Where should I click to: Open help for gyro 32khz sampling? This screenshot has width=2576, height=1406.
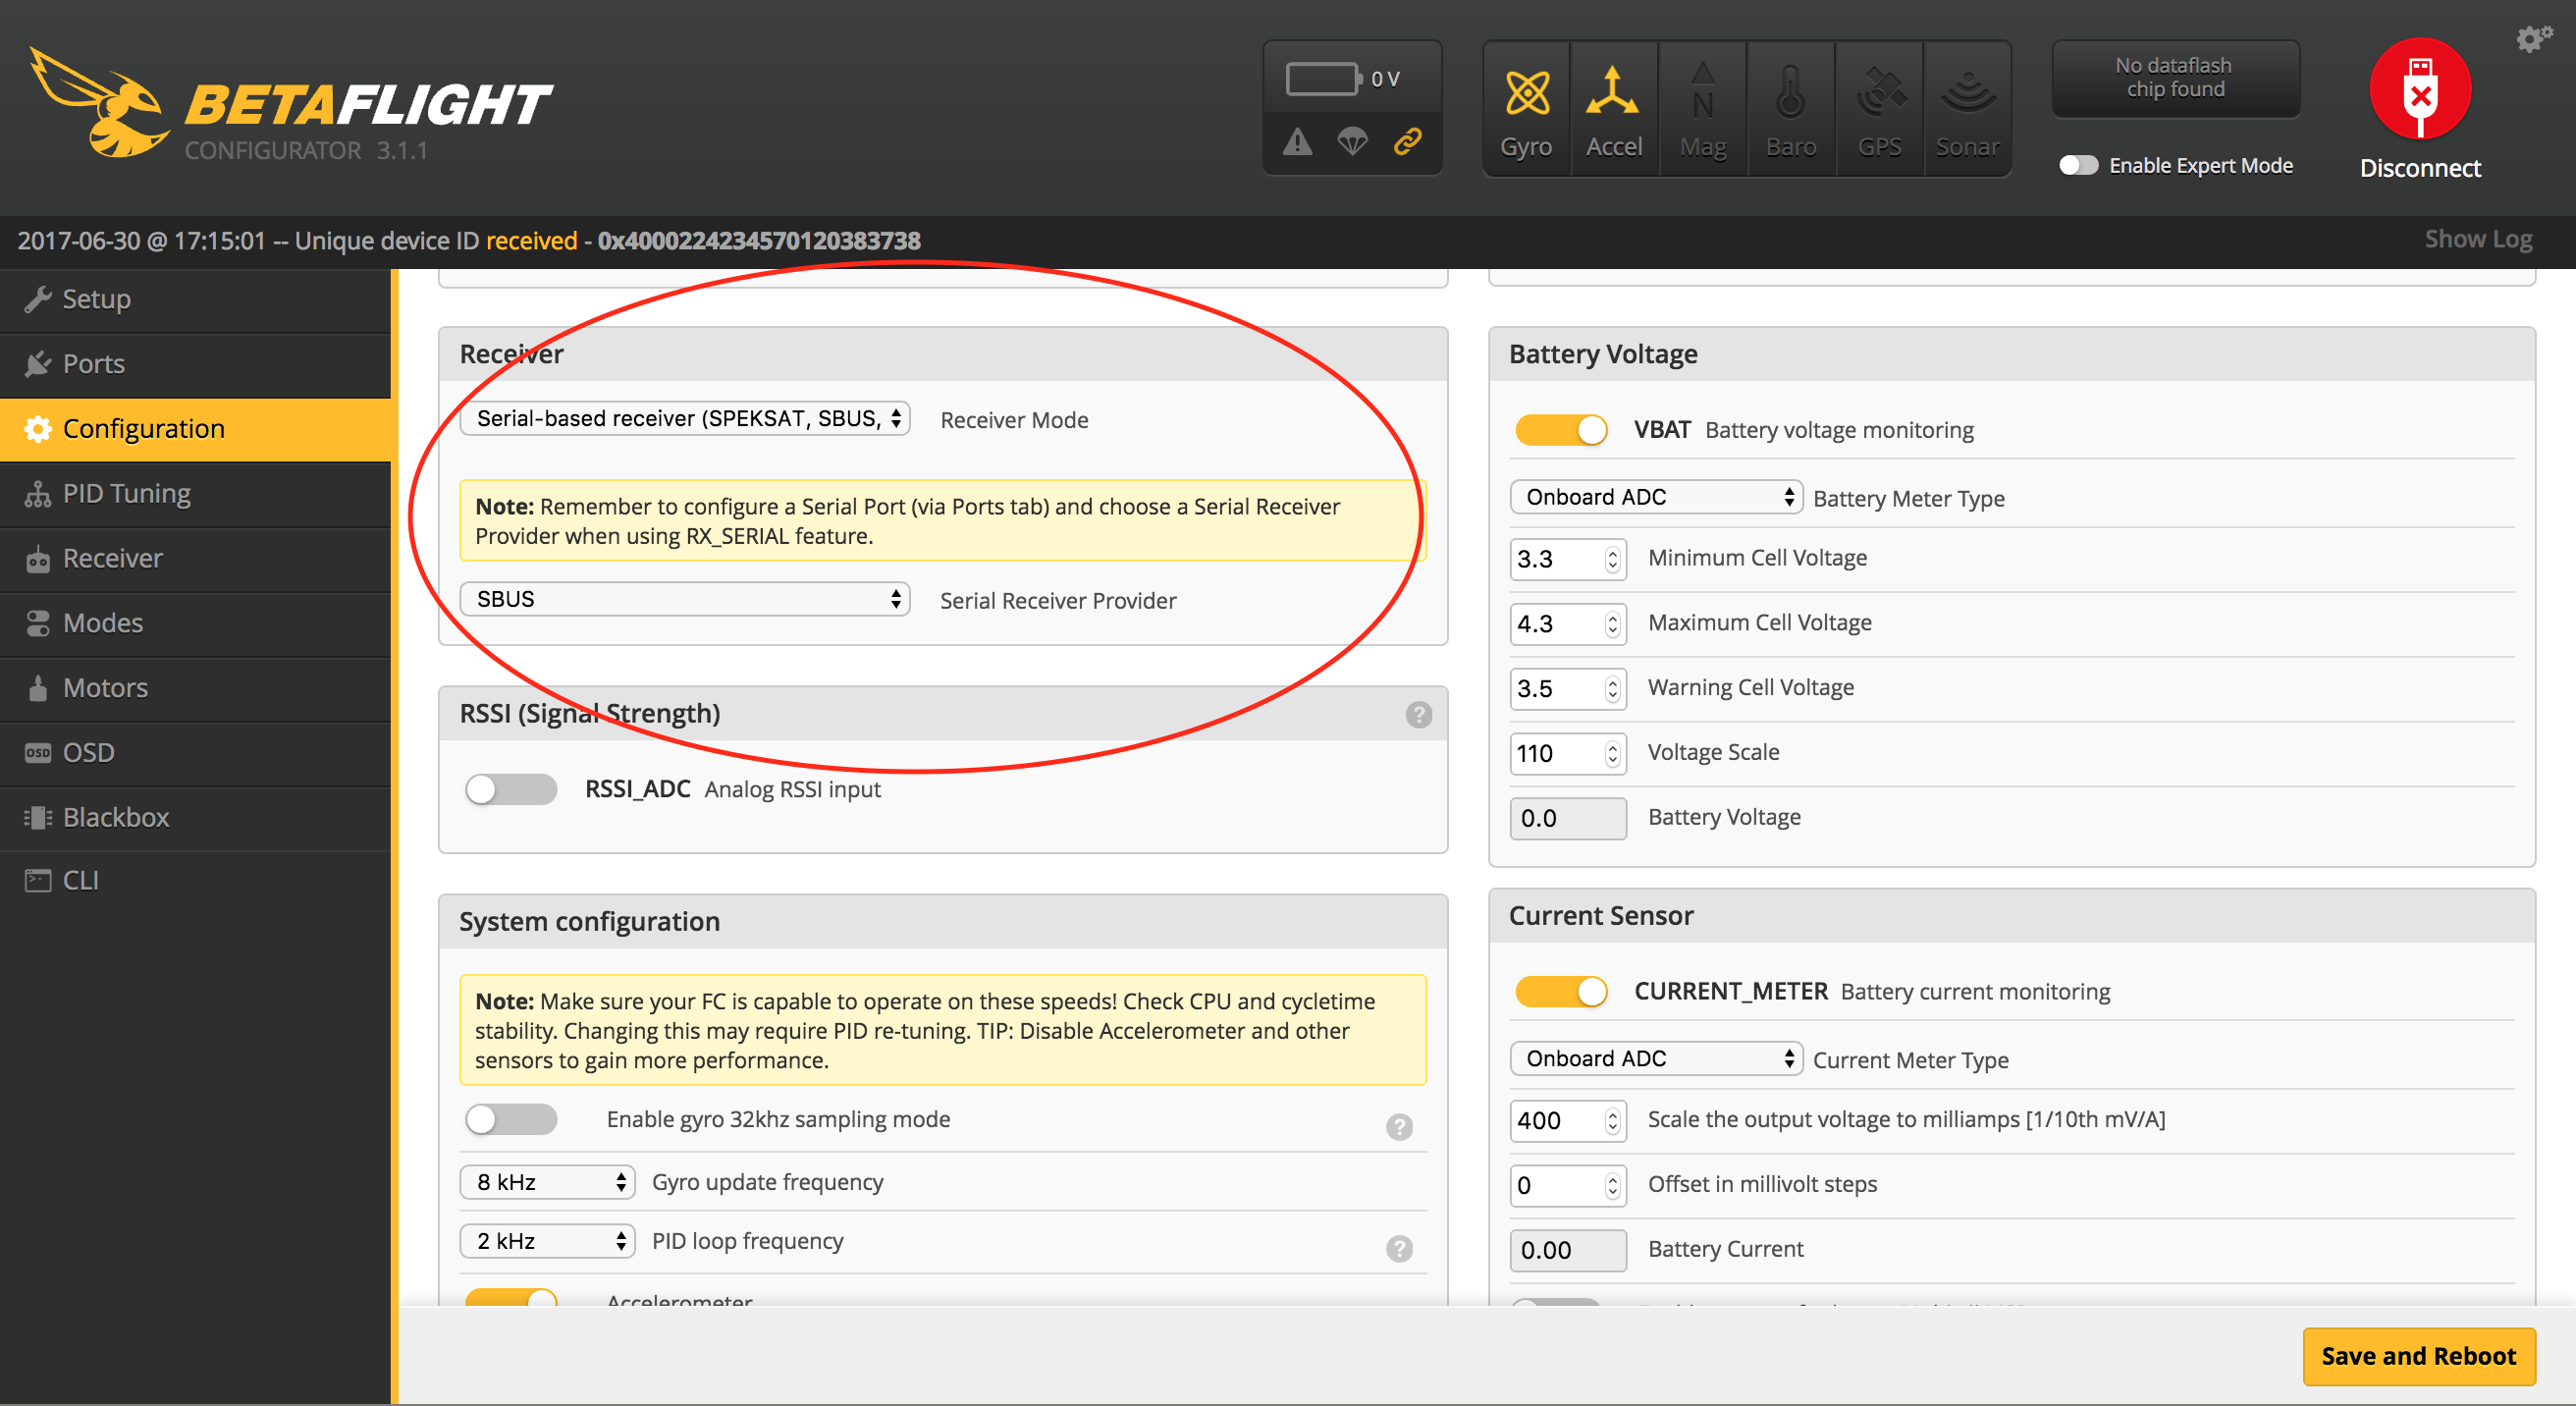point(1399,1126)
